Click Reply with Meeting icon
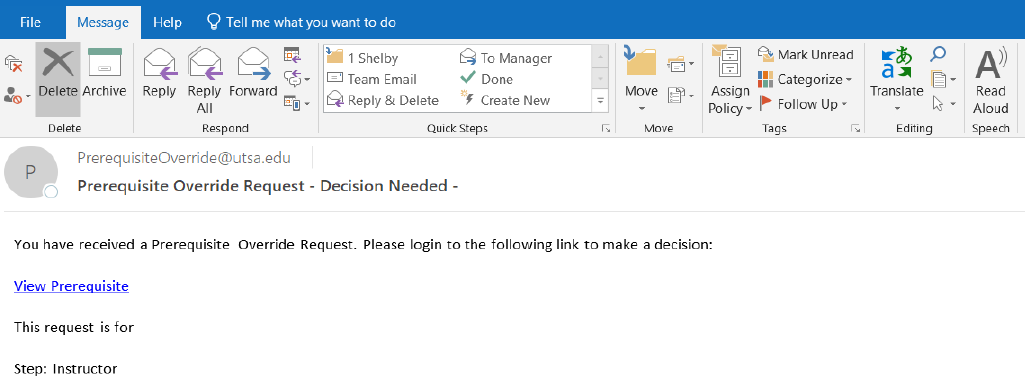The image size is (1025, 387). click(x=292, y=54)
